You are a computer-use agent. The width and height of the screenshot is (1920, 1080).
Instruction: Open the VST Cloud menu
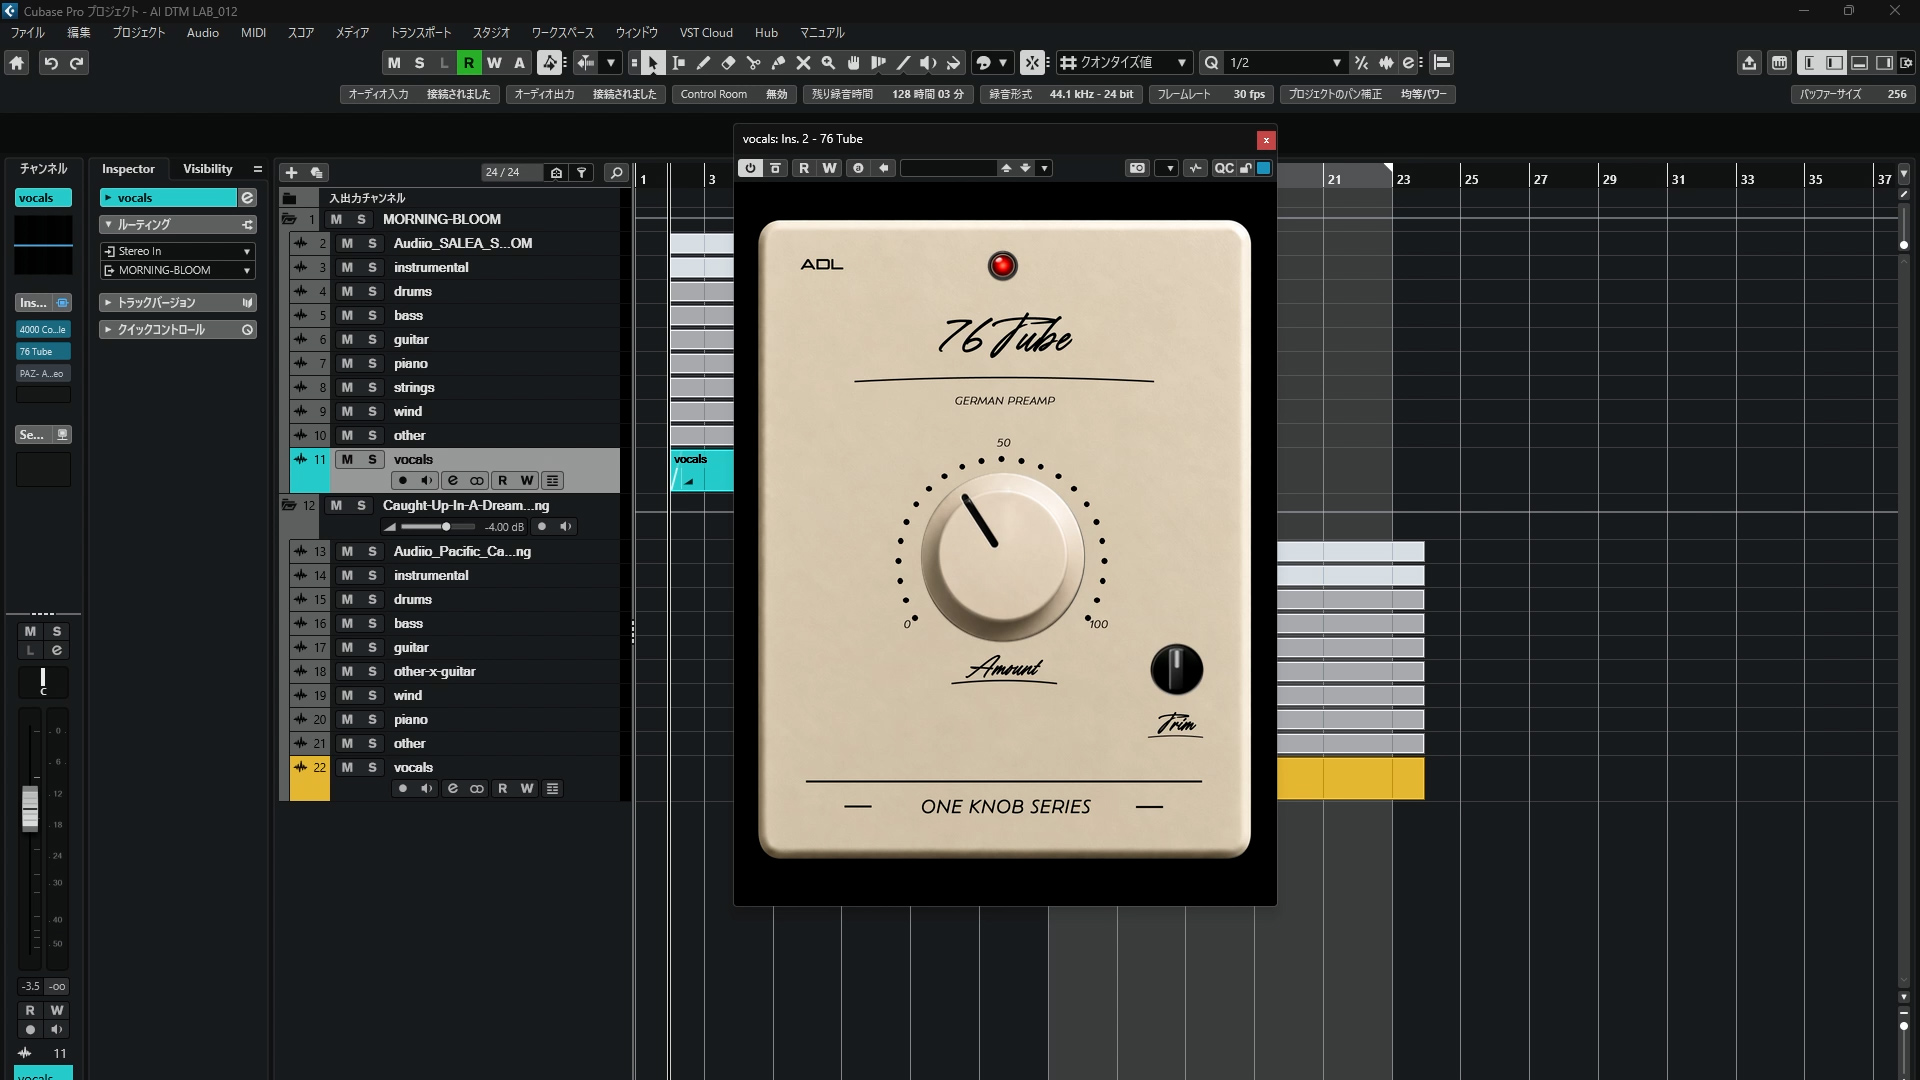[706, 32]
